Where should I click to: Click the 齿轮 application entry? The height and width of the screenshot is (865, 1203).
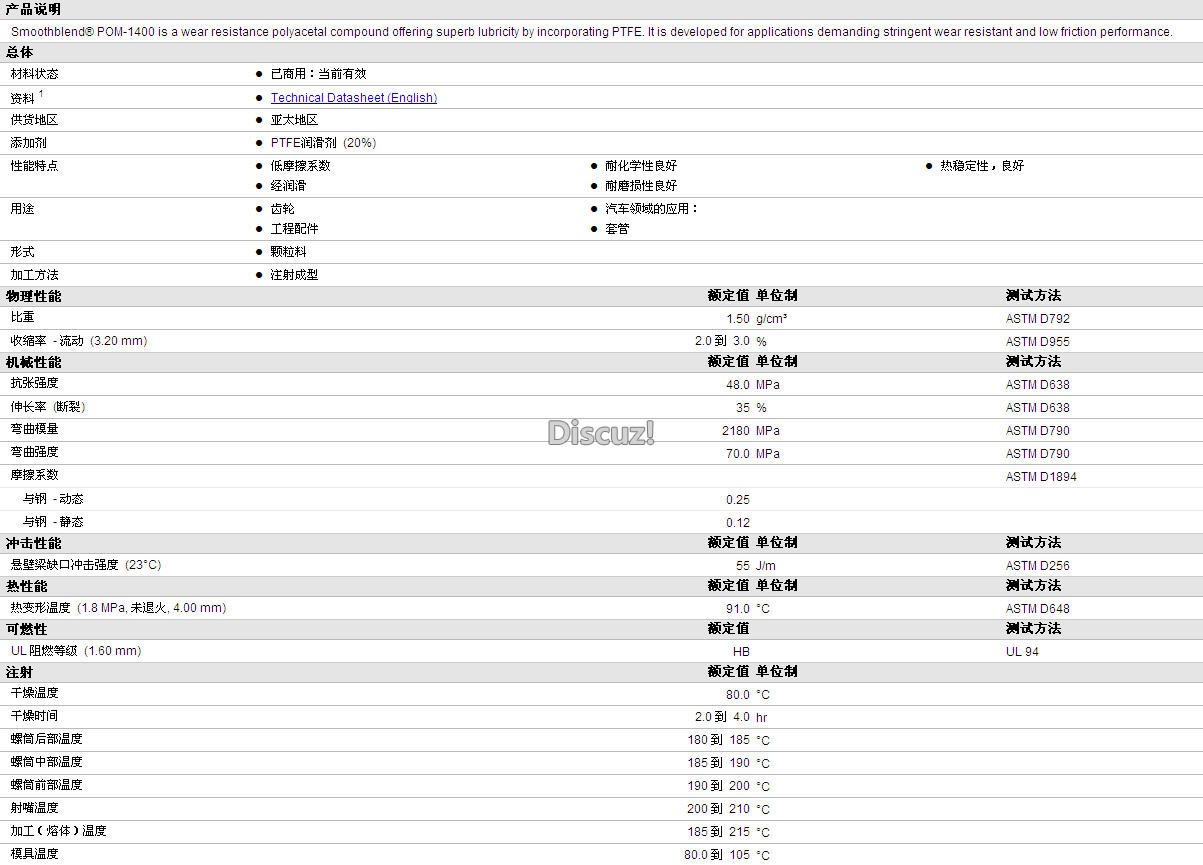tap(282, 209)
